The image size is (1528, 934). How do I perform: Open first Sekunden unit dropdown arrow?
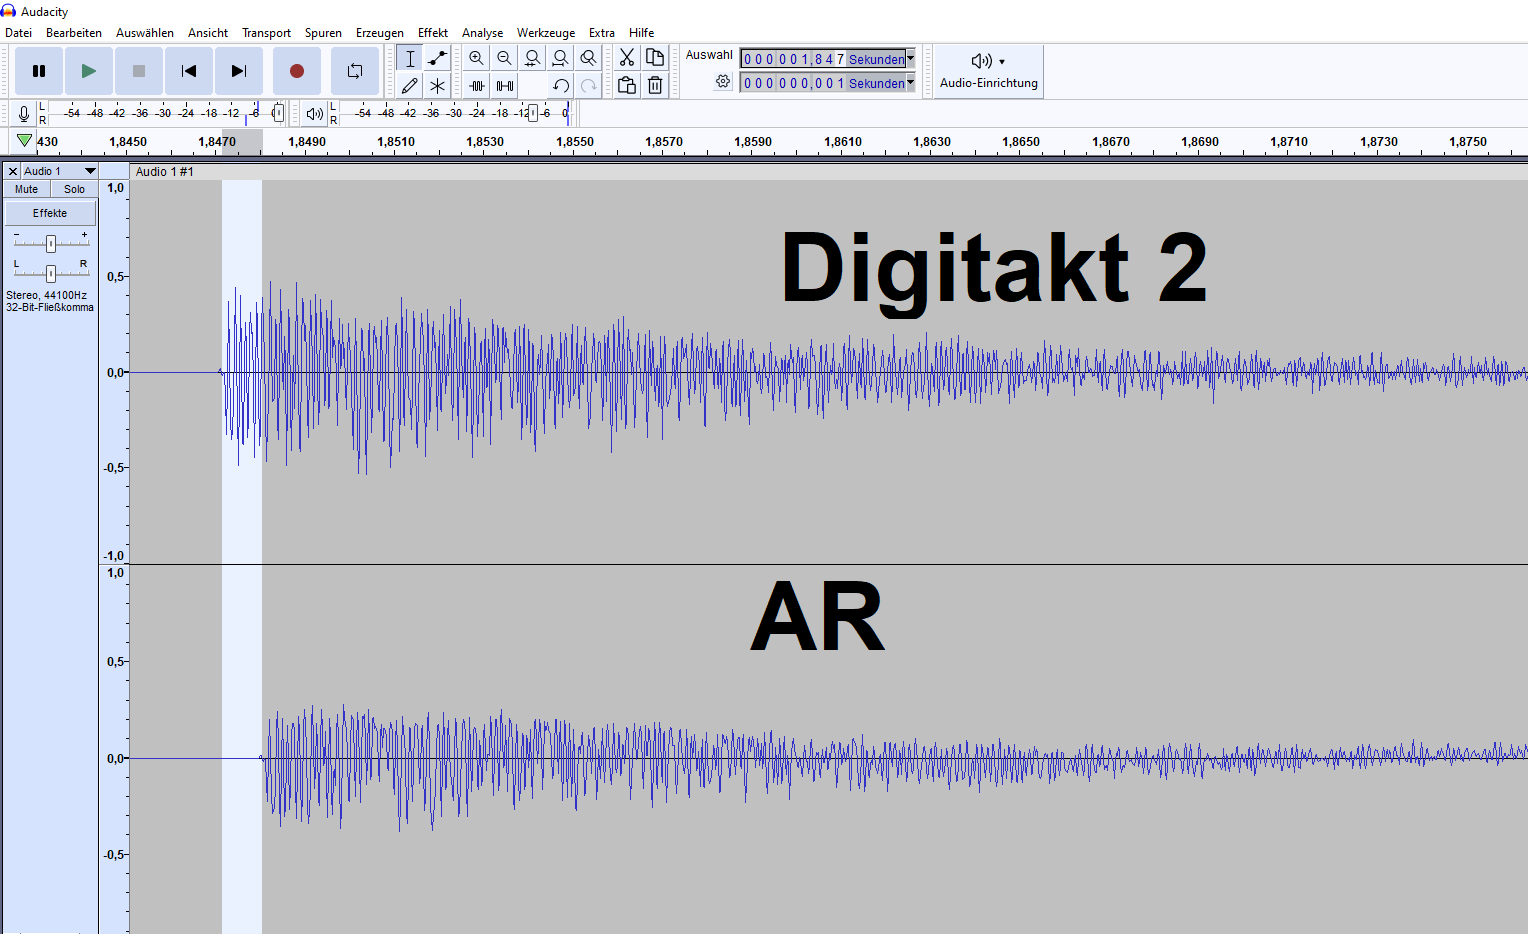tap(910, 59)
